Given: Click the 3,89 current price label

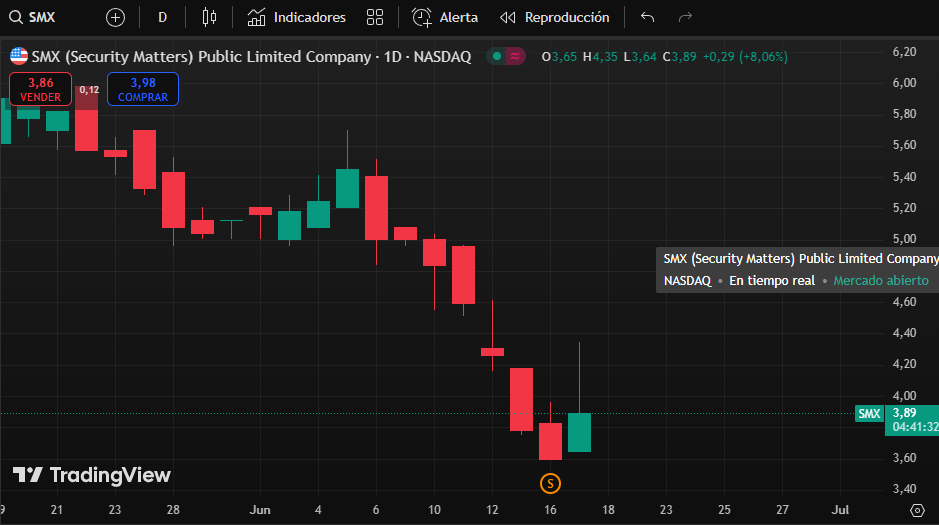Looking at the screenshot, I should tap(904, 412).
